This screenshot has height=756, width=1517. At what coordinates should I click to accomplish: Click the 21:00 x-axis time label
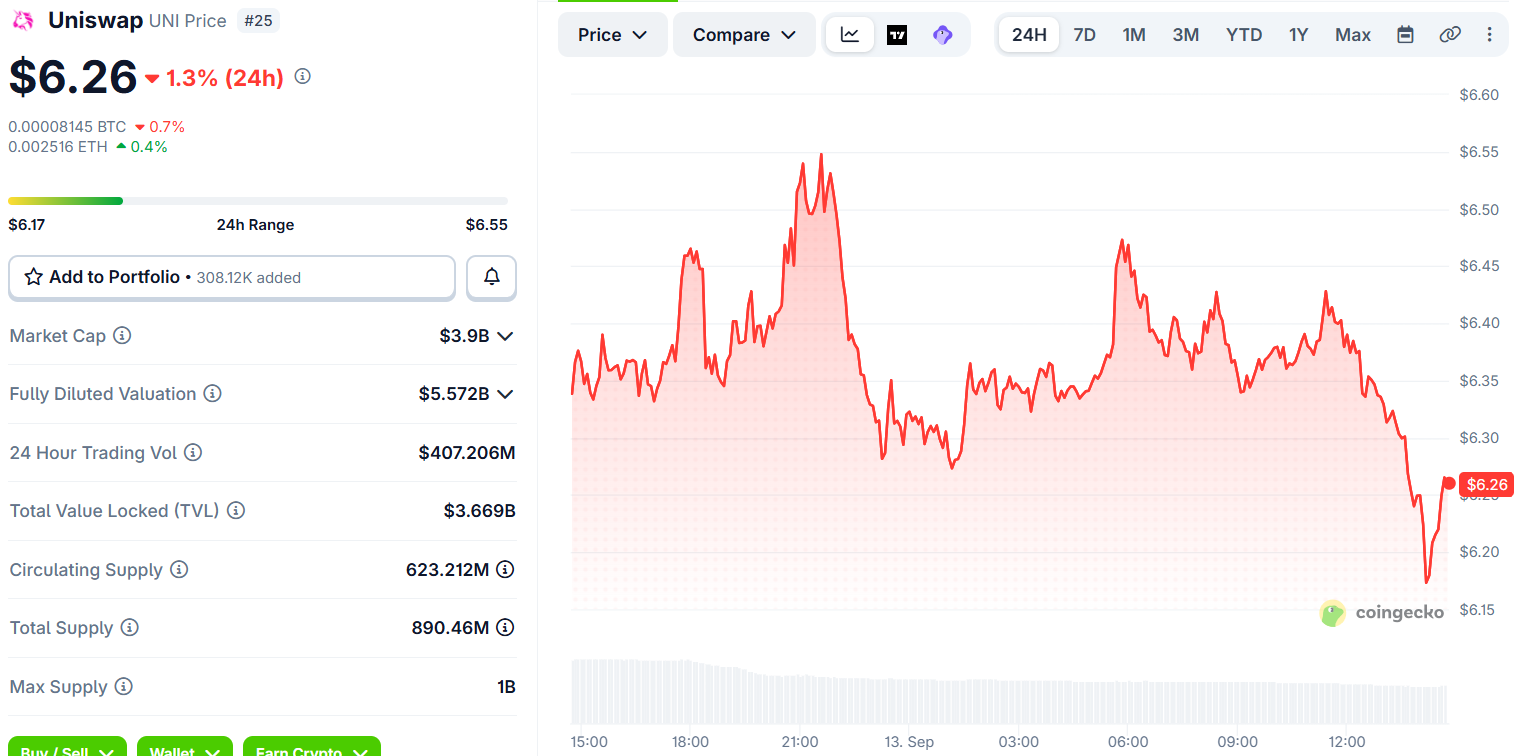click(x=800, y=742)
